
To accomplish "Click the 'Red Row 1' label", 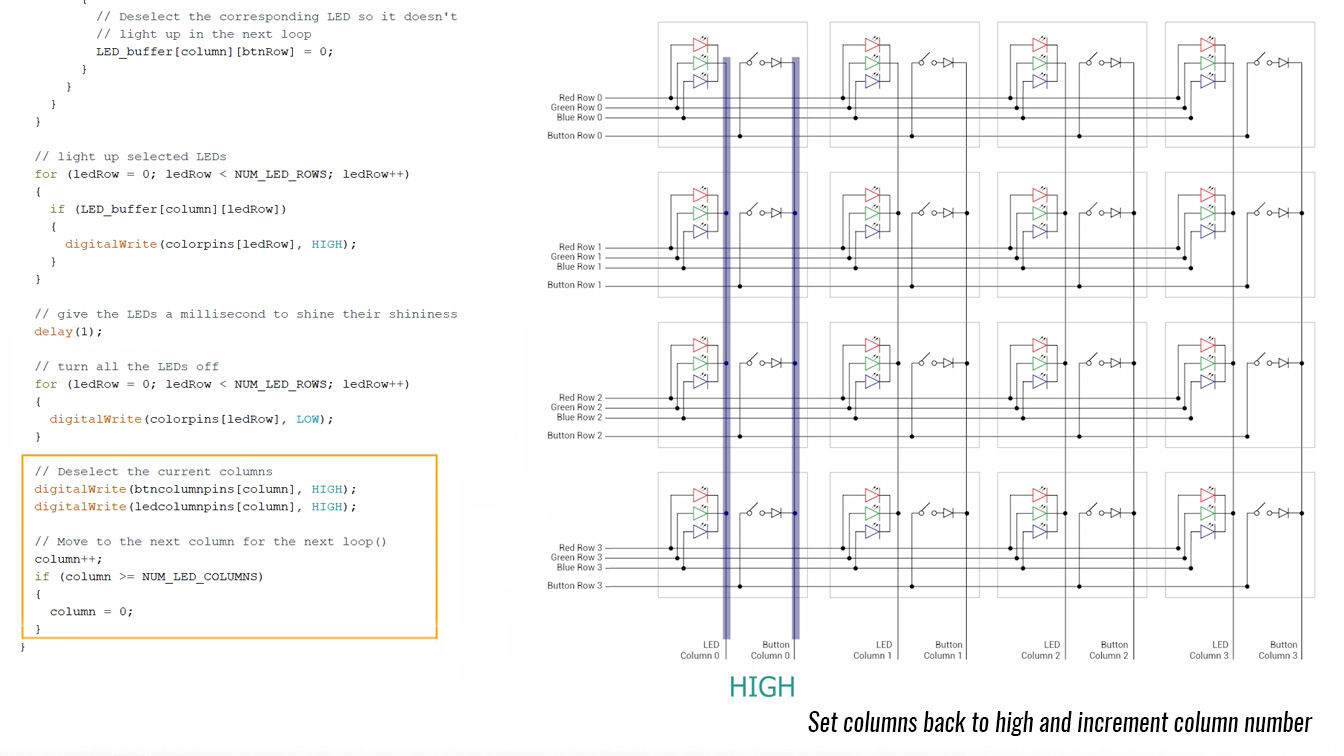I will [x=580, y=247].
